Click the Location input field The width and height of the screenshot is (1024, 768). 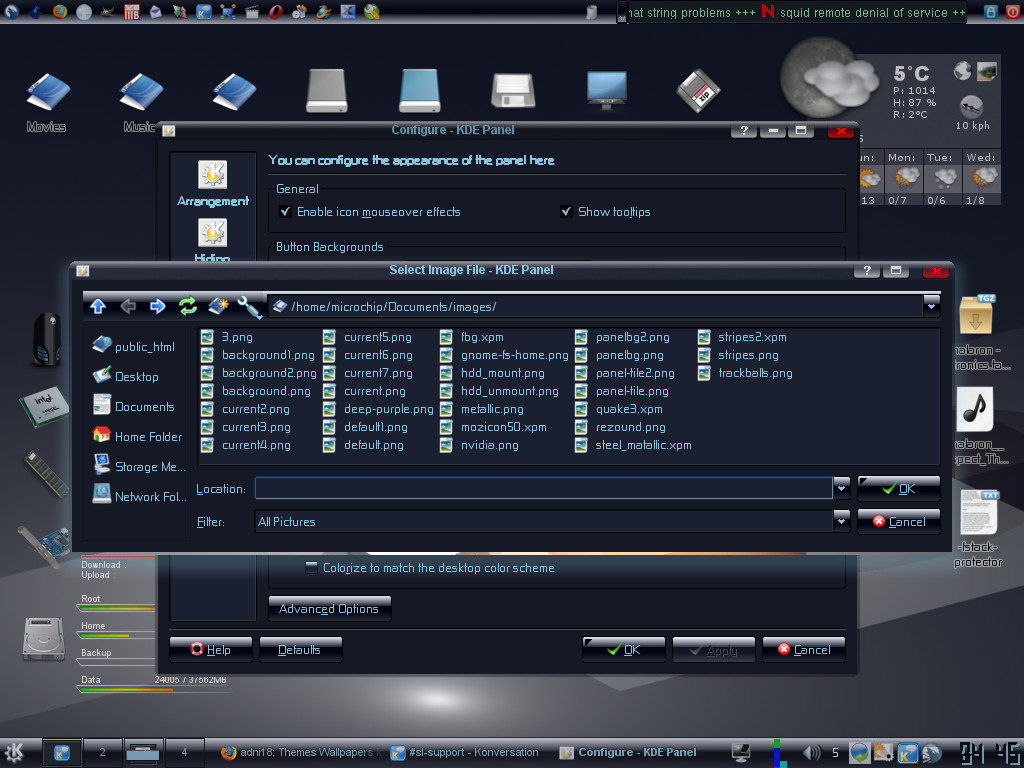(x=543, y=488)
